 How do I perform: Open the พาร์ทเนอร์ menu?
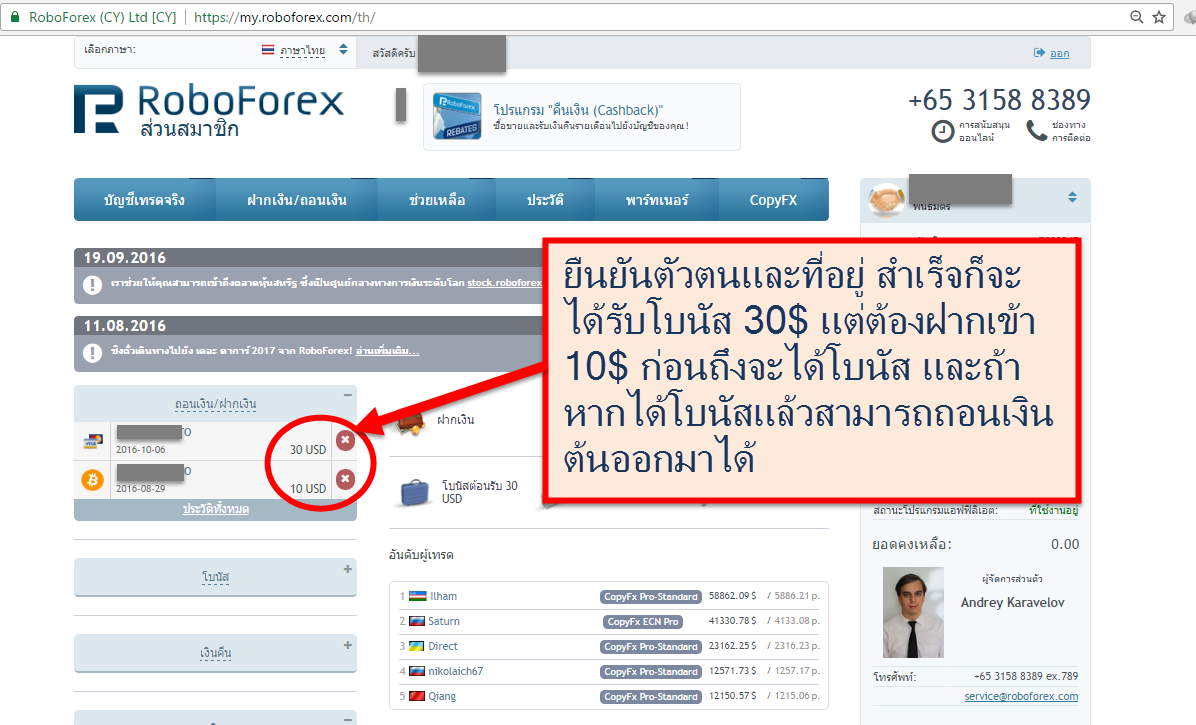(x=657, y=200)
